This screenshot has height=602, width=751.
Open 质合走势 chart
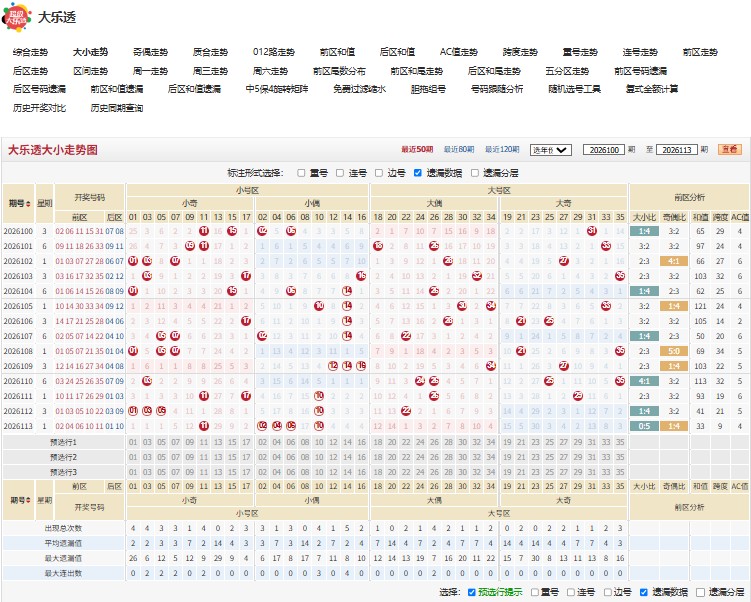click(x=210, y=52)
